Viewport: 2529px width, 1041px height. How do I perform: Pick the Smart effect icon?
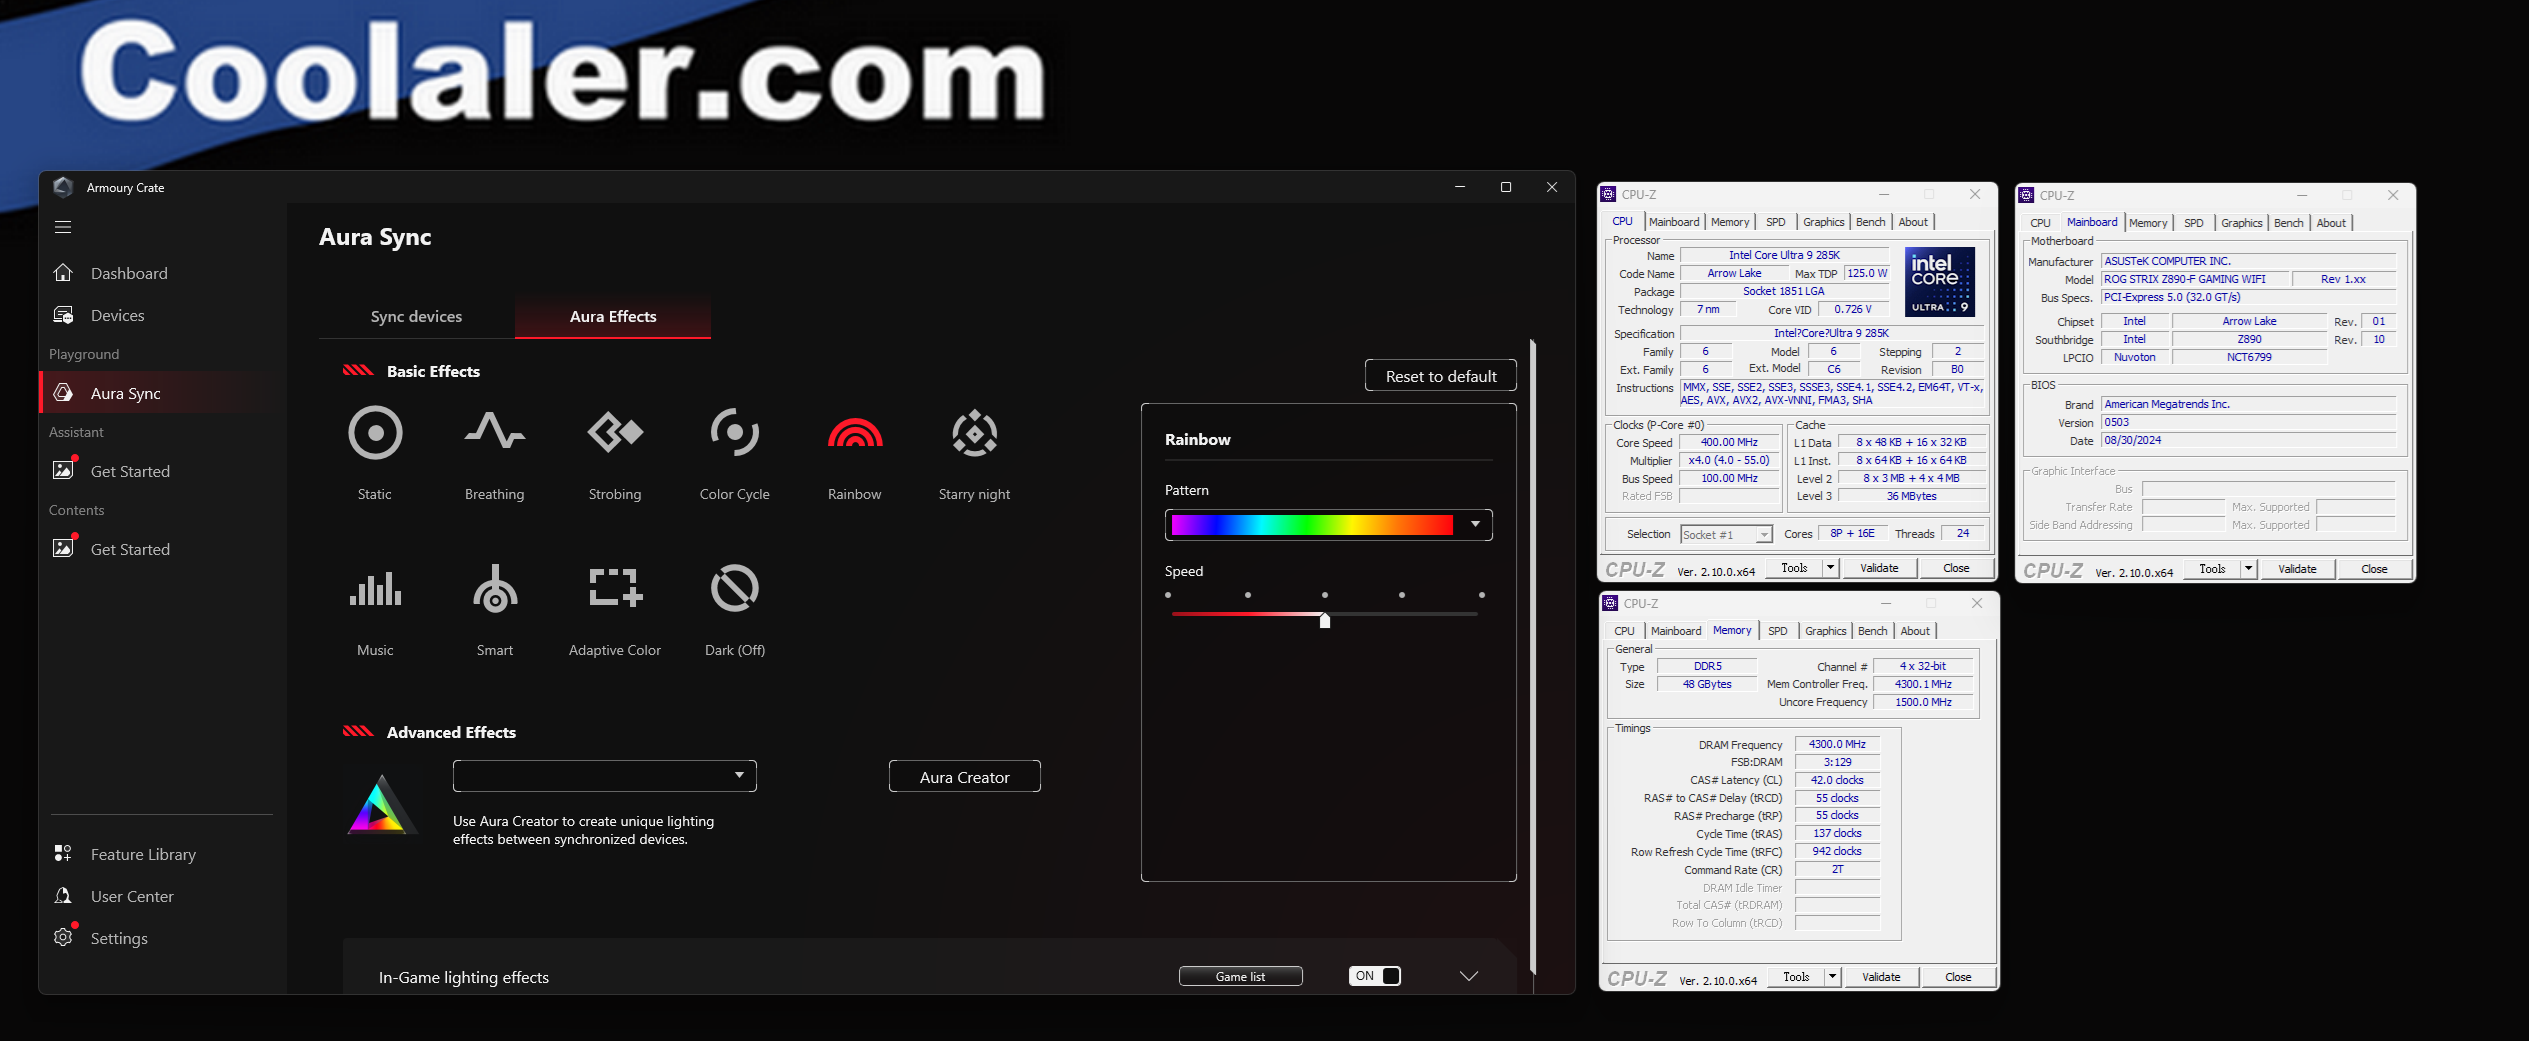495,588
